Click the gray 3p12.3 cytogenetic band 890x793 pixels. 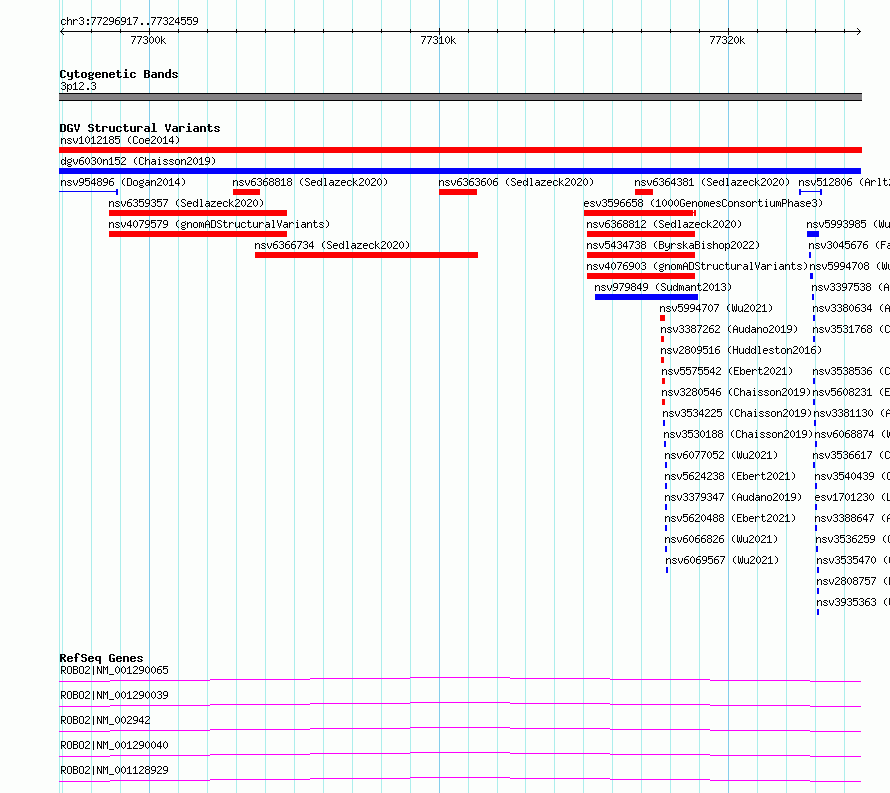point(460,97)
